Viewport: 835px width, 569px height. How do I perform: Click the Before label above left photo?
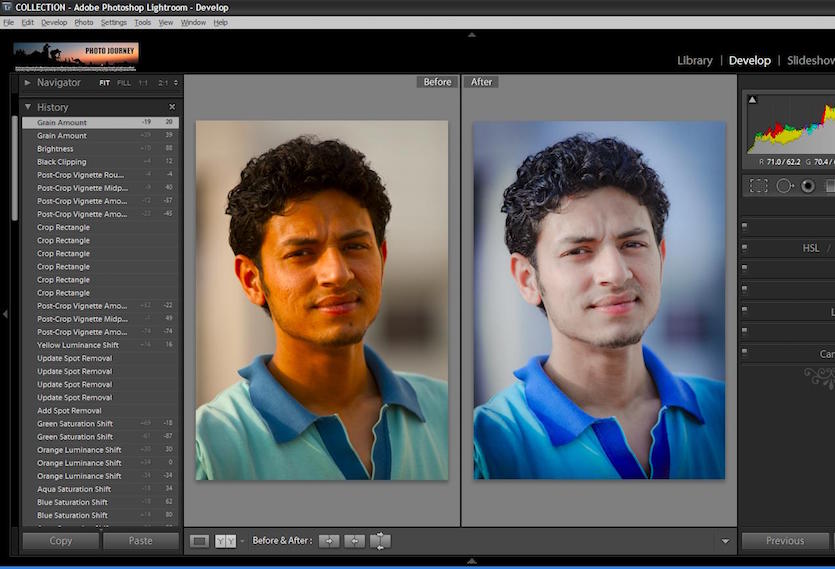point(437,82)
